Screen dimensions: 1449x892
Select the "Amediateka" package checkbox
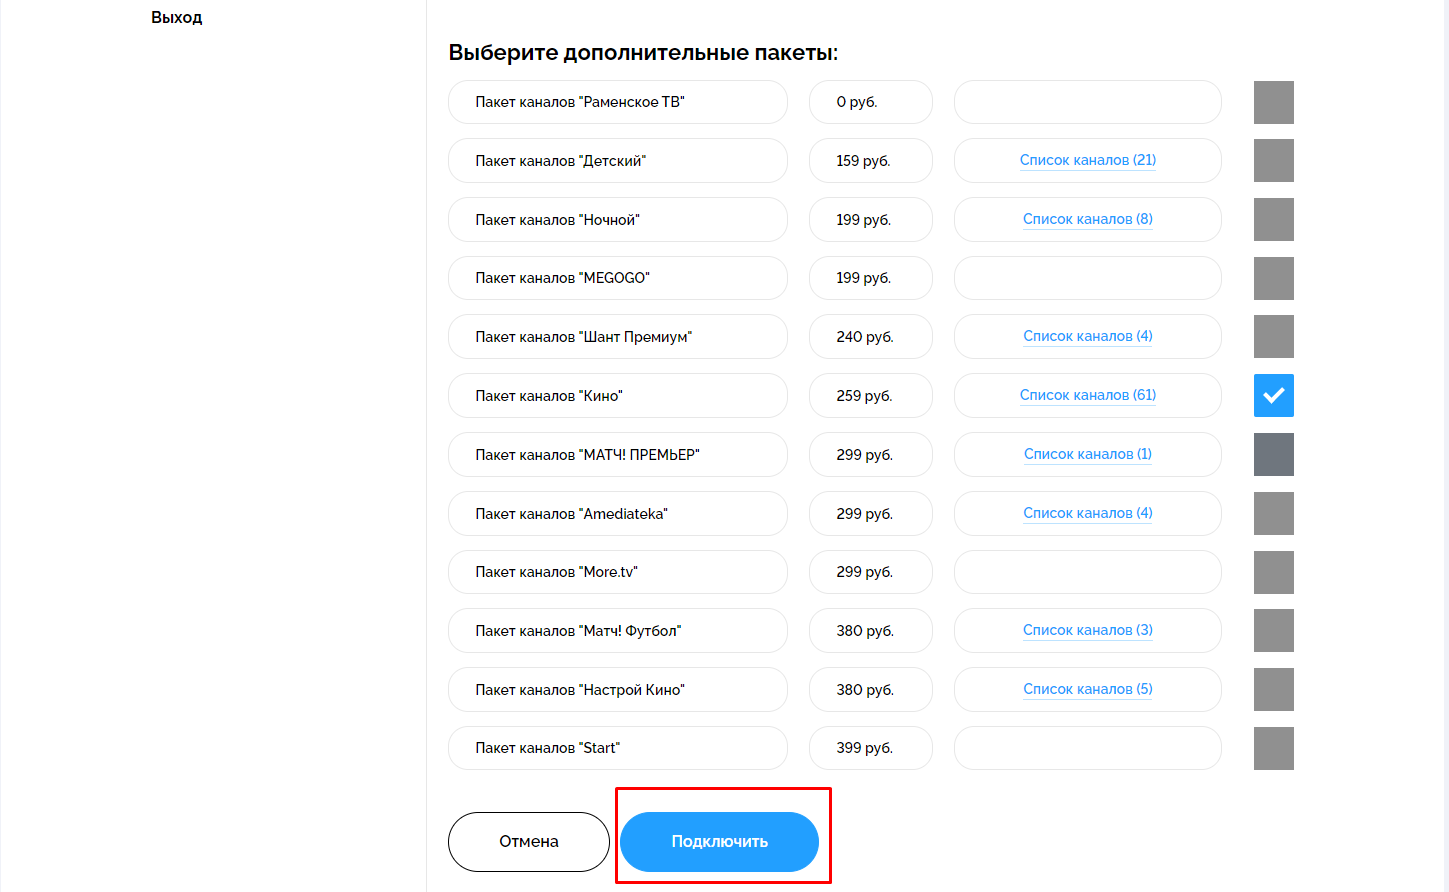(1273, 514)
